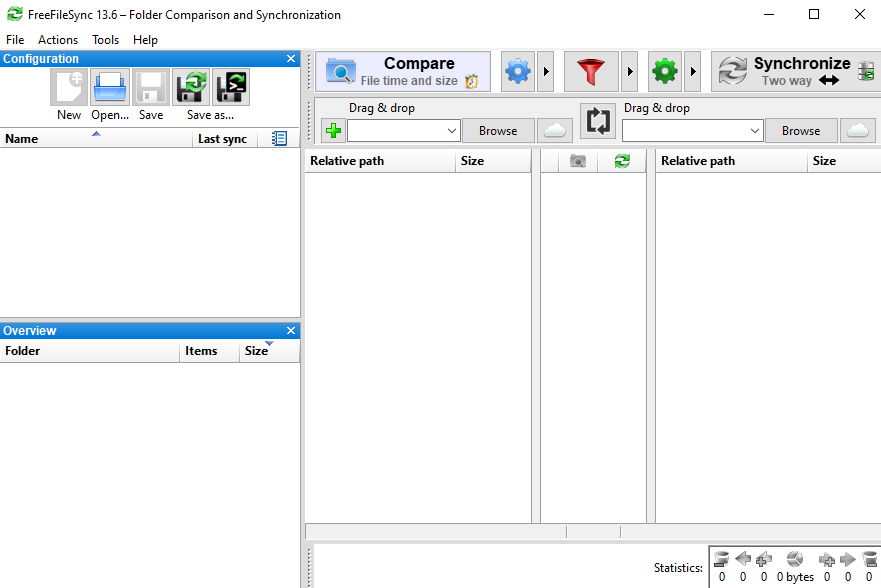Expand sync settings arrow menu

coord(693,71)
